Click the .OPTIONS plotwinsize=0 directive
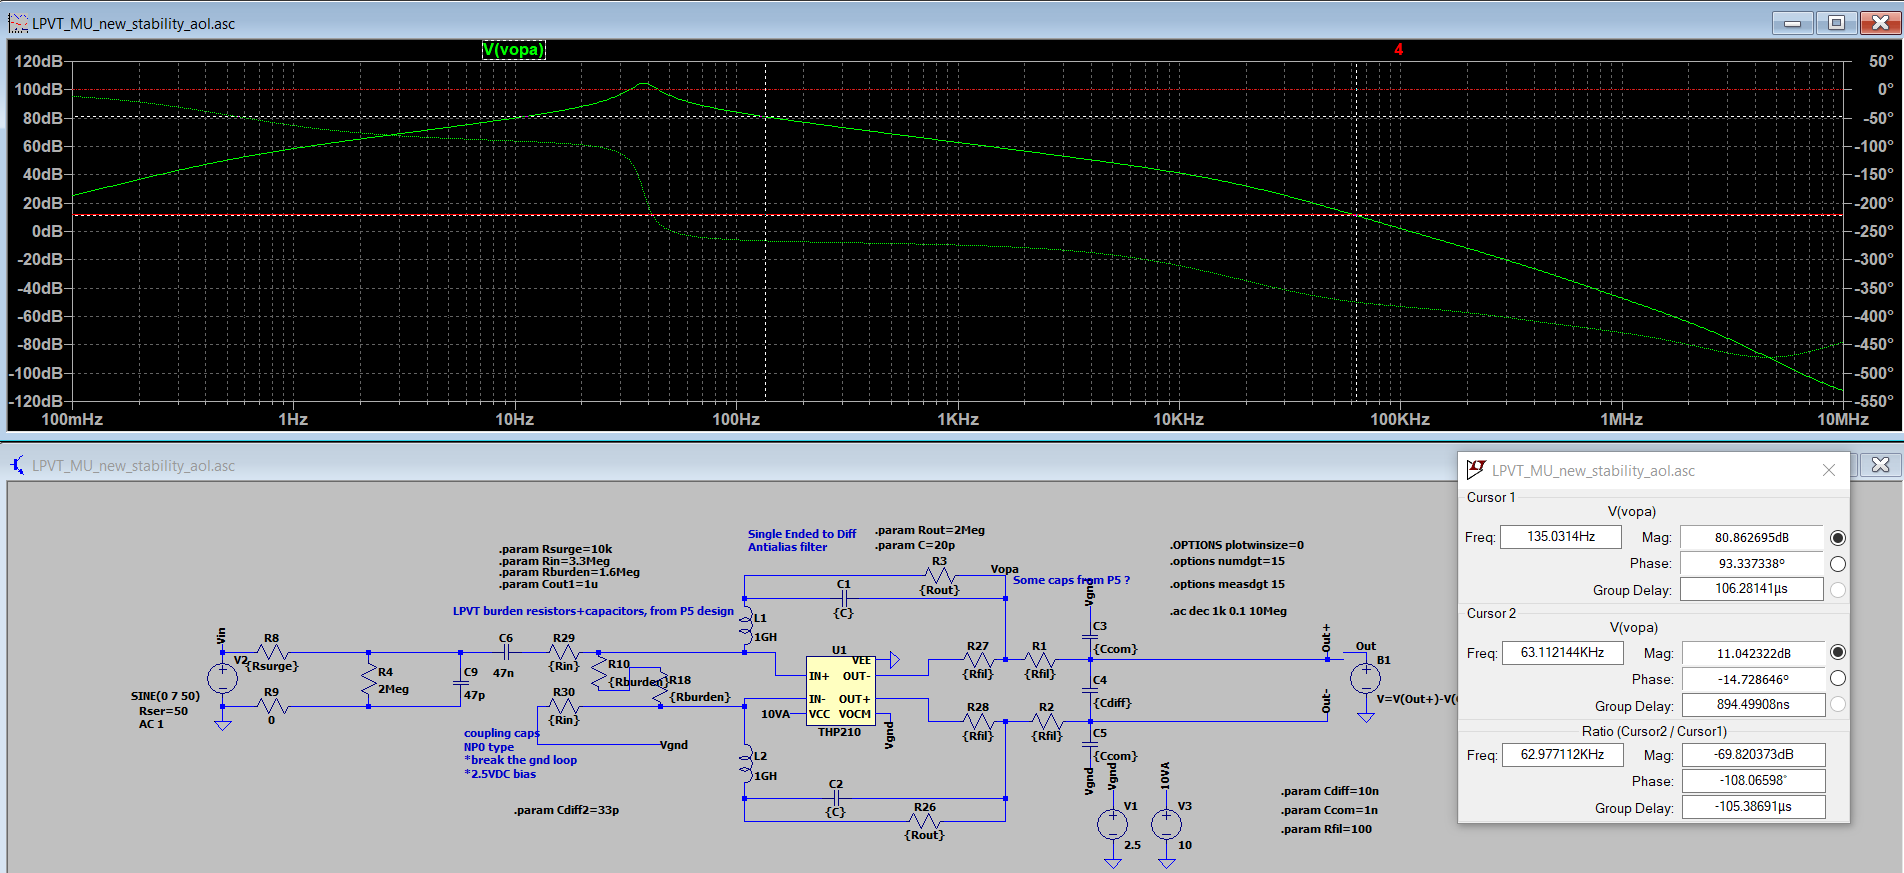This screenshot has width=1904, height=873. [x=1237, y=545]
